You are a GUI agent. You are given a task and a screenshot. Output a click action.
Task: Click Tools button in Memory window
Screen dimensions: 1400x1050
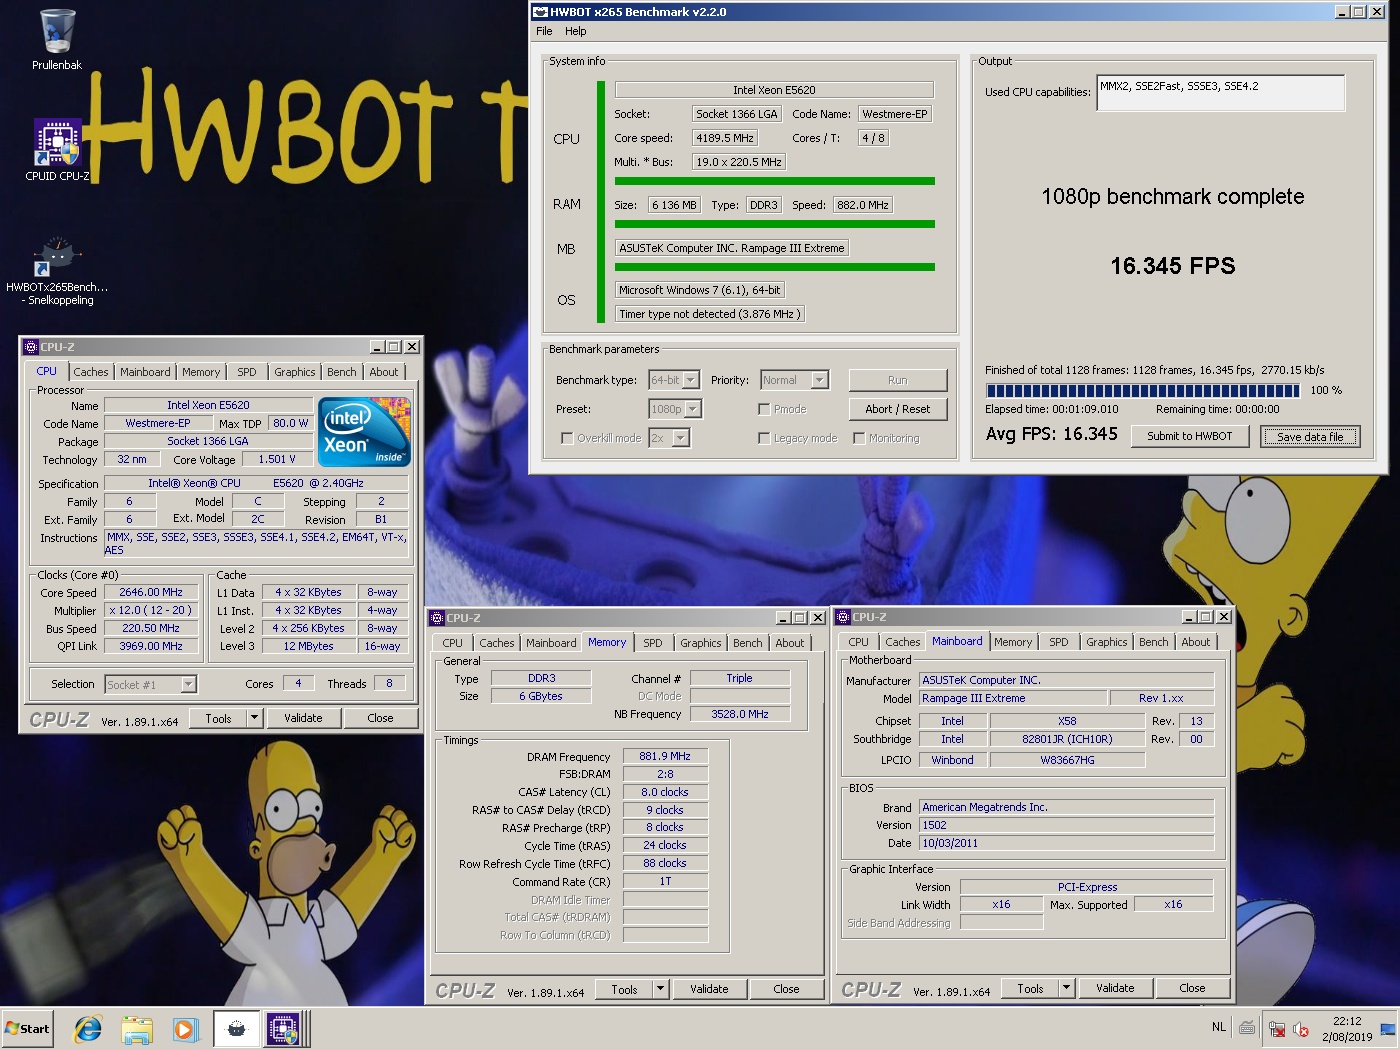[625, 989]
